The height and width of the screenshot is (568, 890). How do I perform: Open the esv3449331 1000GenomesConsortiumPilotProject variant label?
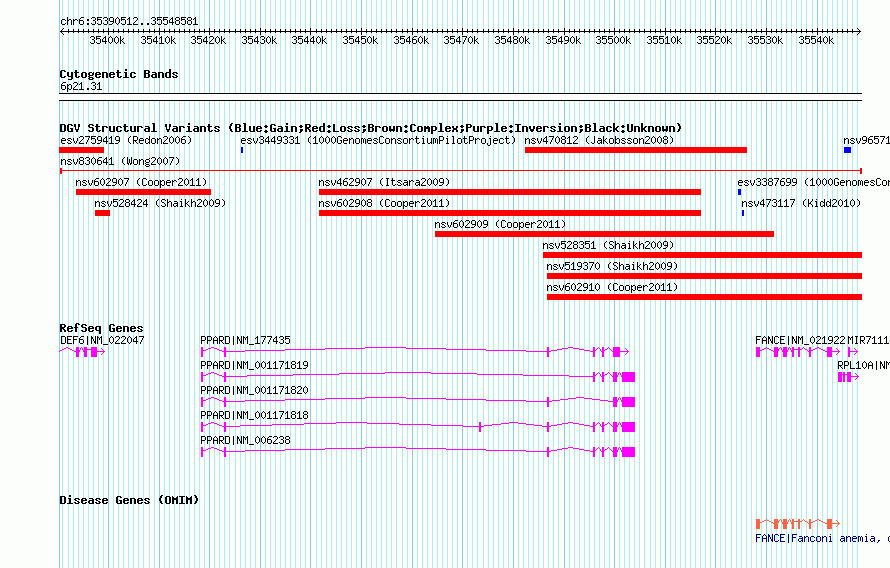[378, 140]
